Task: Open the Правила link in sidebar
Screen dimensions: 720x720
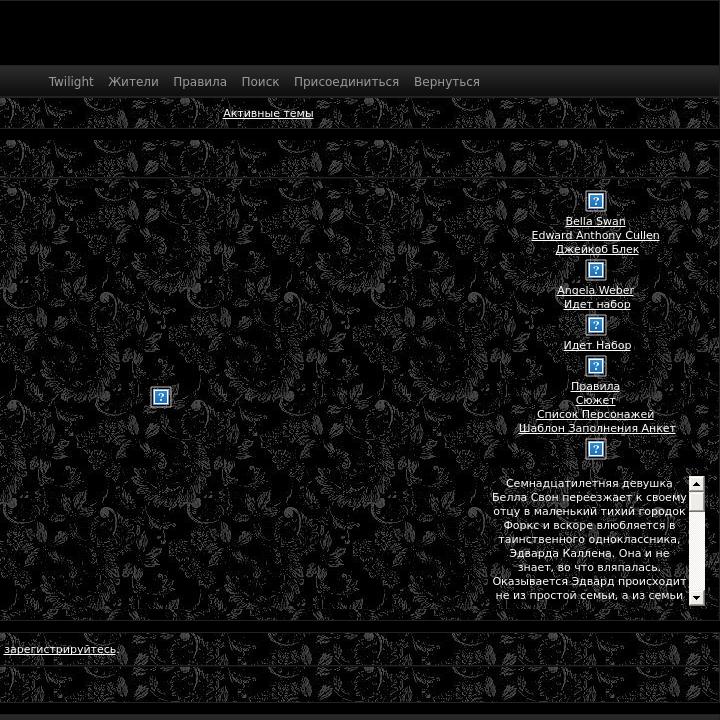Action: [x=595, y=386]
